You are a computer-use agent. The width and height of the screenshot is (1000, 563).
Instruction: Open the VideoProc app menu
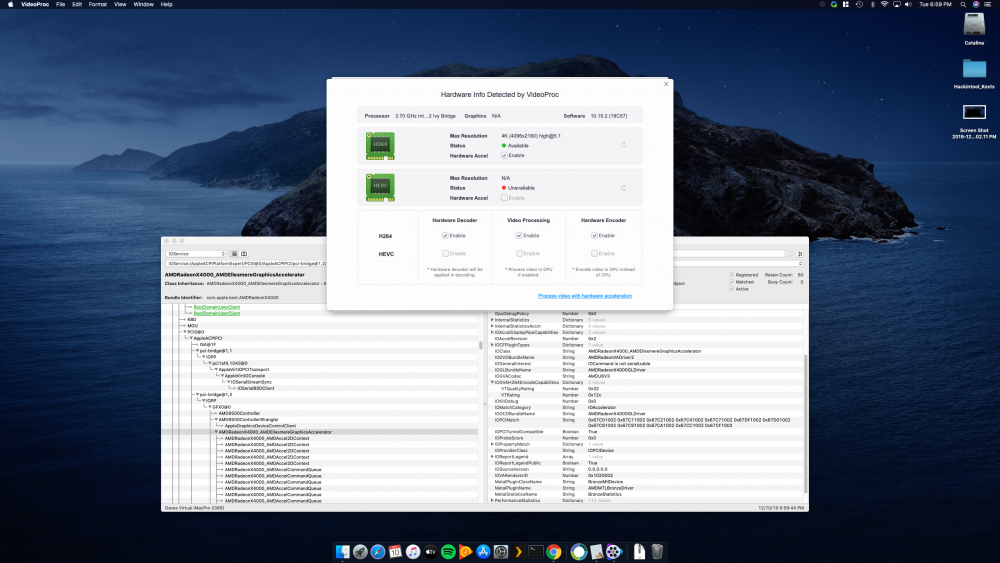(34, 4)
